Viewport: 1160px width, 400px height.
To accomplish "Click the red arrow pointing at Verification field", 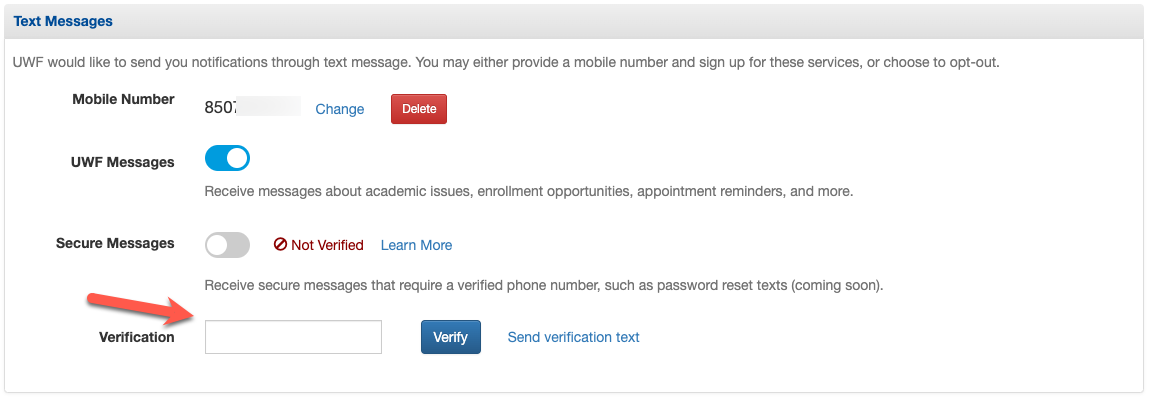I will coord(142,309).
